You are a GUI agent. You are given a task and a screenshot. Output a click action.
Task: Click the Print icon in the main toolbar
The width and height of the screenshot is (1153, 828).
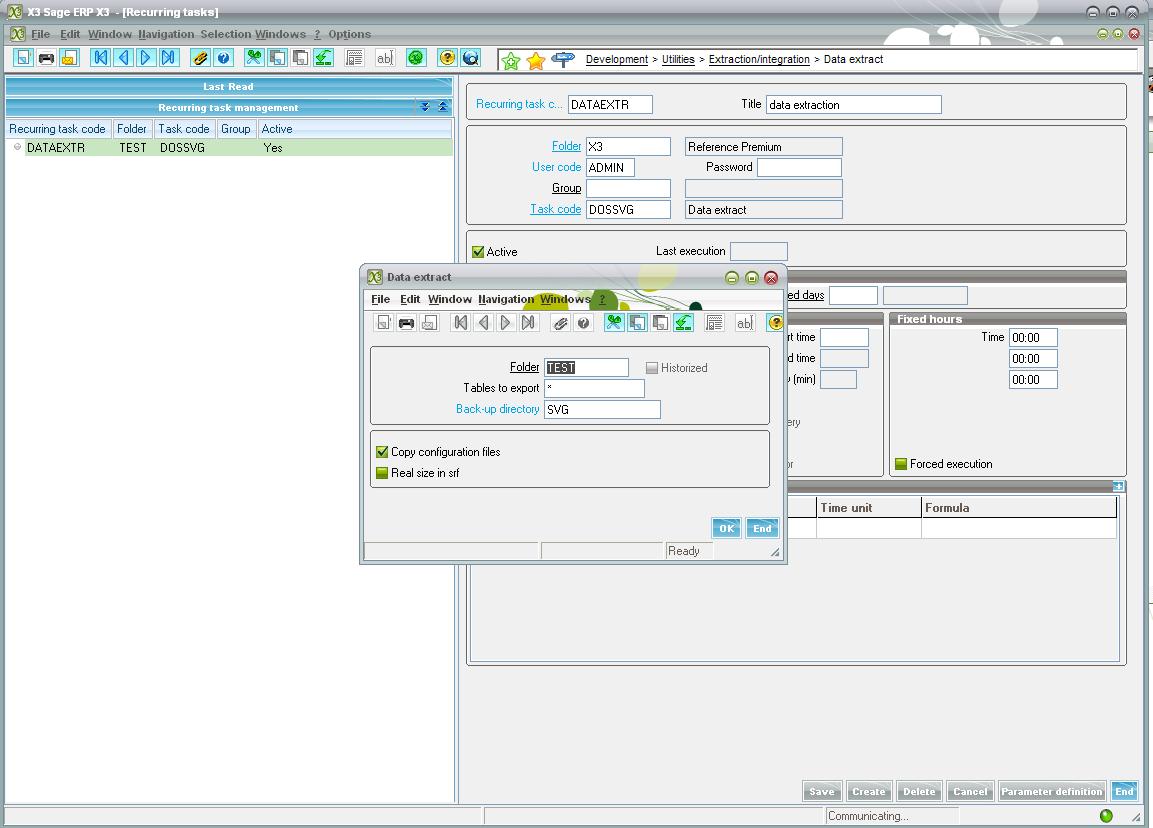pyautogui.click(x=46, y=57)
